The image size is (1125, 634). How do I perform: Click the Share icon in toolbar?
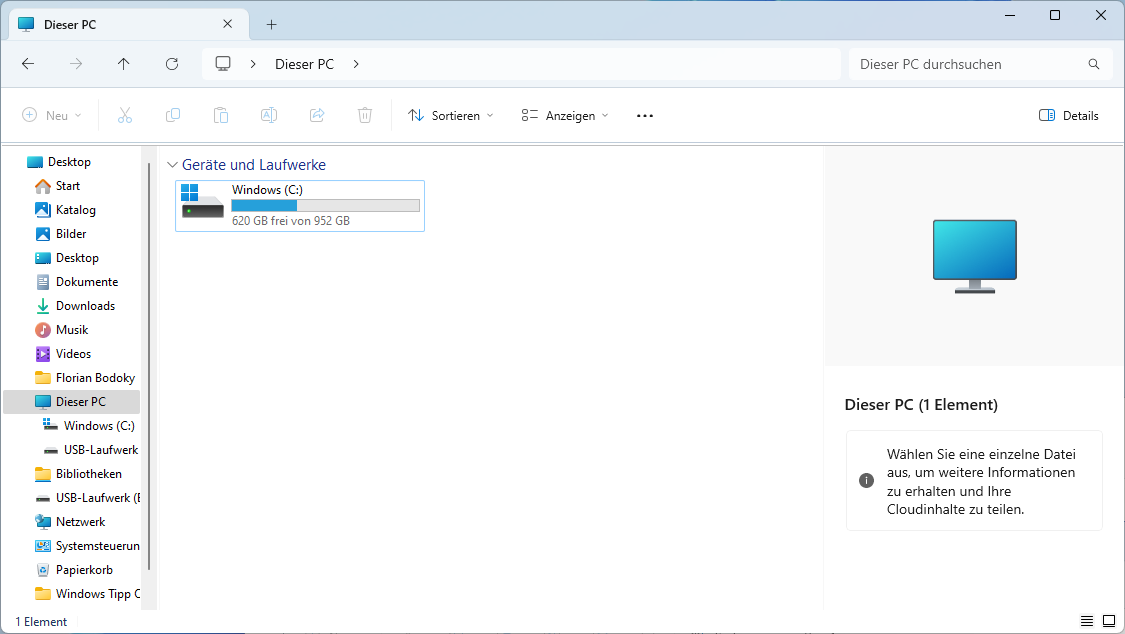pos(317,115)
